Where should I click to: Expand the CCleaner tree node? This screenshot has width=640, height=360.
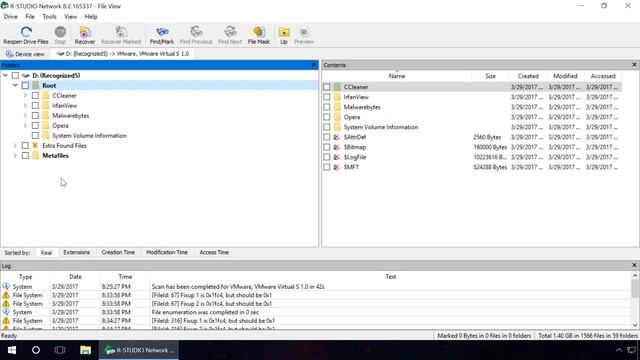[x=25, y=96]
